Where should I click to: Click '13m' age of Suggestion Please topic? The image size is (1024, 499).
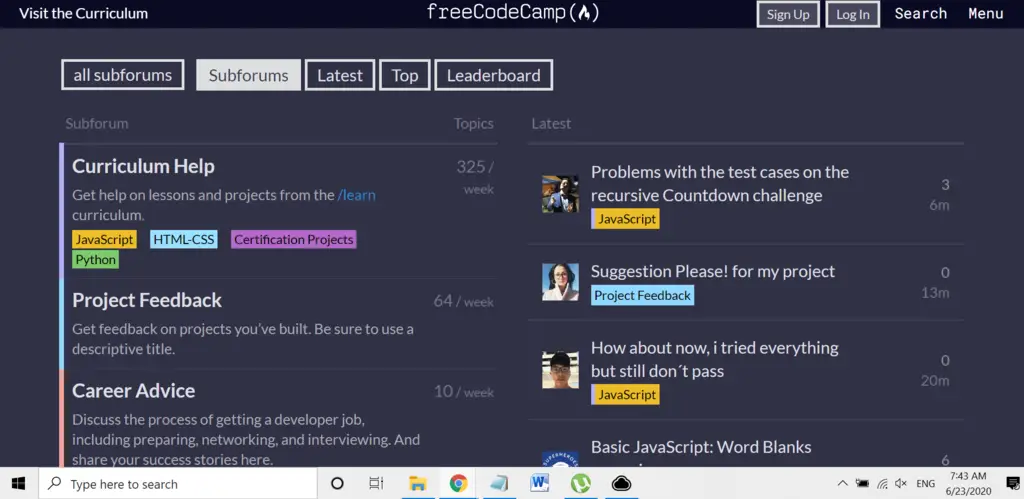click(935, 293)
